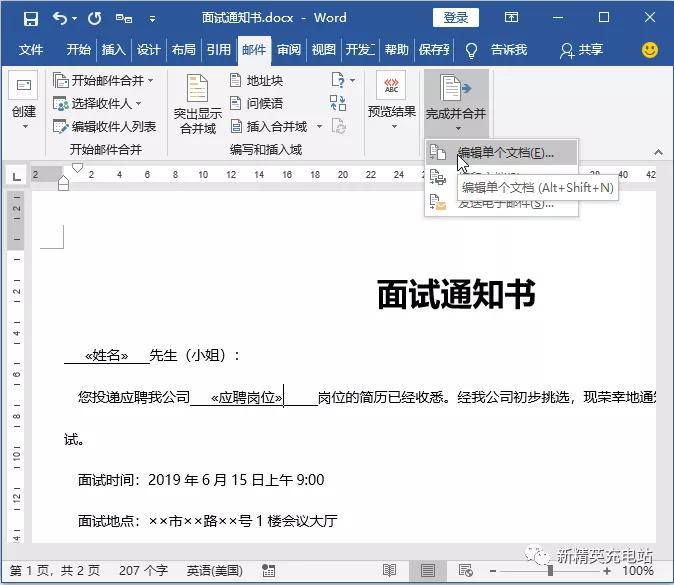Click the 英语(美国) language indicator
This screenshot has width=674, height=585.
(x=214, y=571)
